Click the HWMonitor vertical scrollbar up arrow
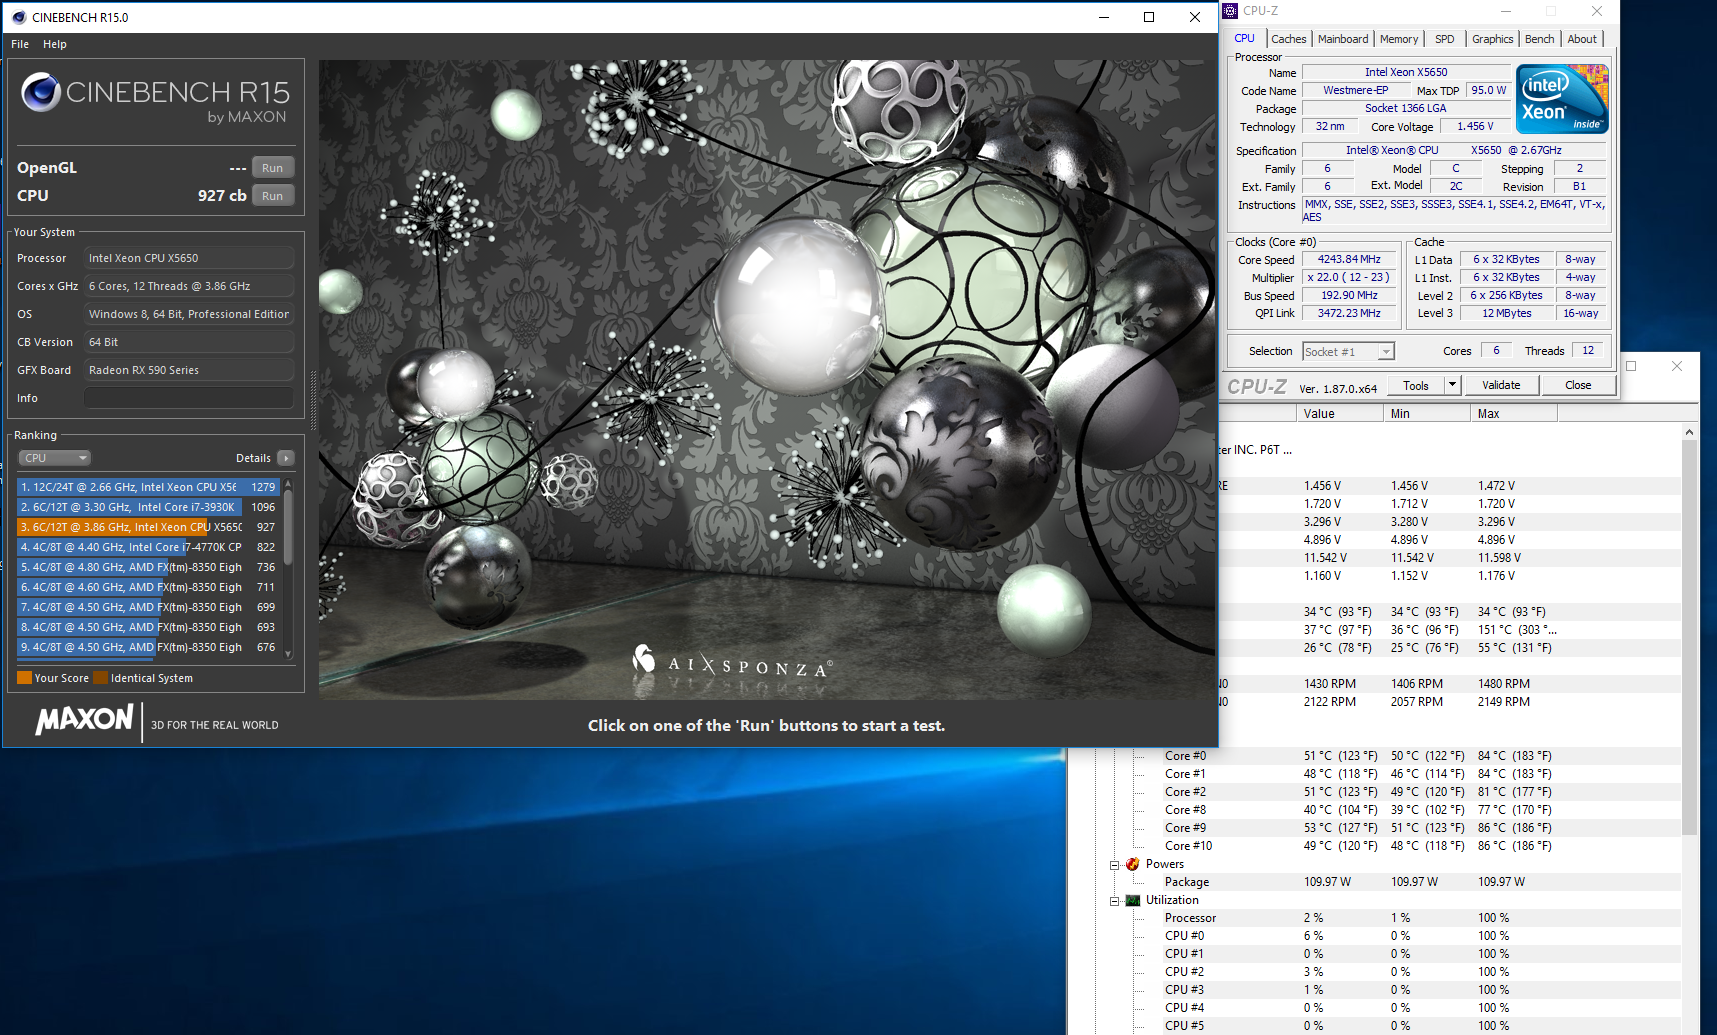This screenshot has height=1035, width=1717. 1689,432
